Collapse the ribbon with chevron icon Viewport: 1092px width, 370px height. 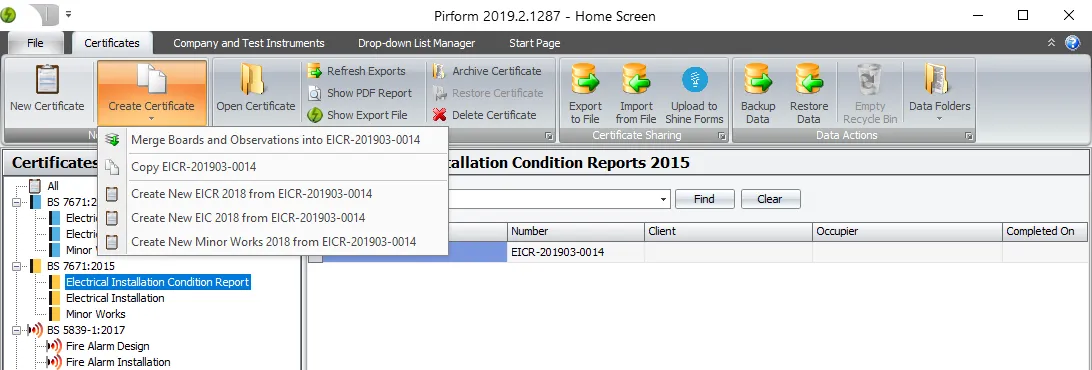pos(1052,43)
